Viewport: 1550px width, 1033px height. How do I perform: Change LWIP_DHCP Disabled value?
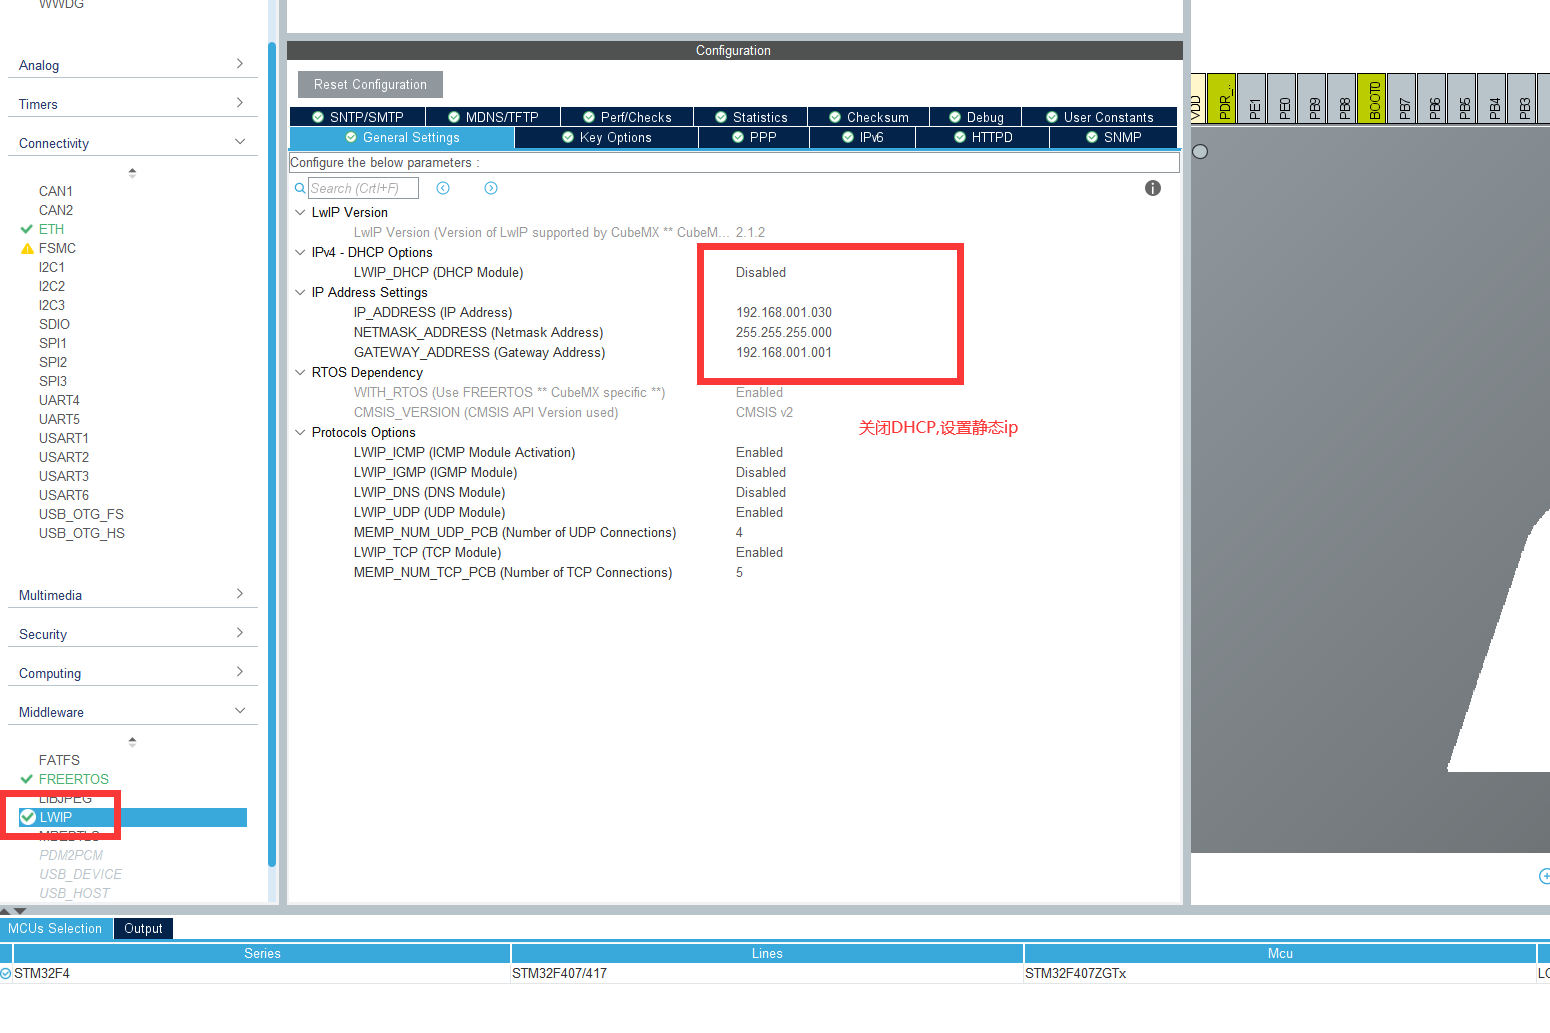click(x=761, y=272)
